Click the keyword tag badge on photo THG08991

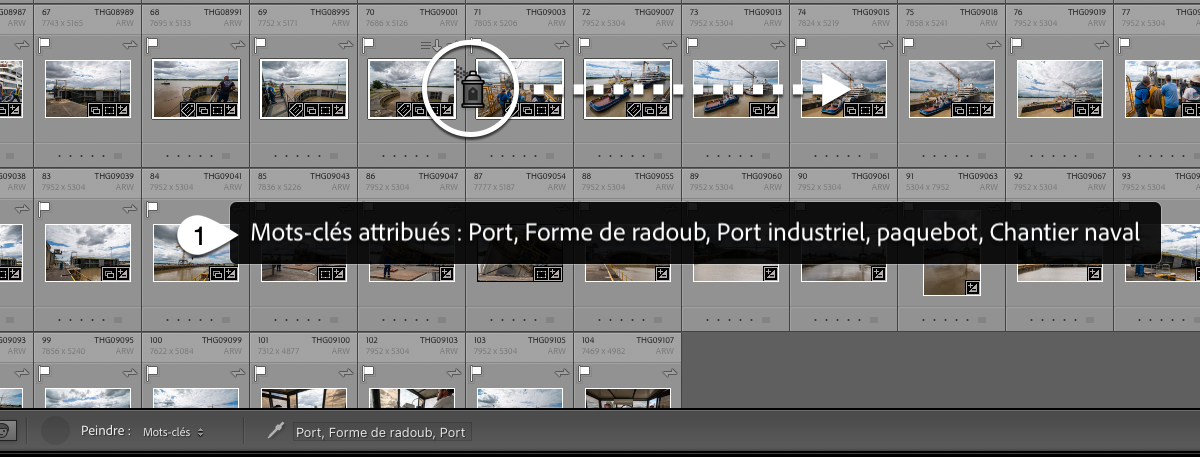pyautogui.click(x=188, y=109)
